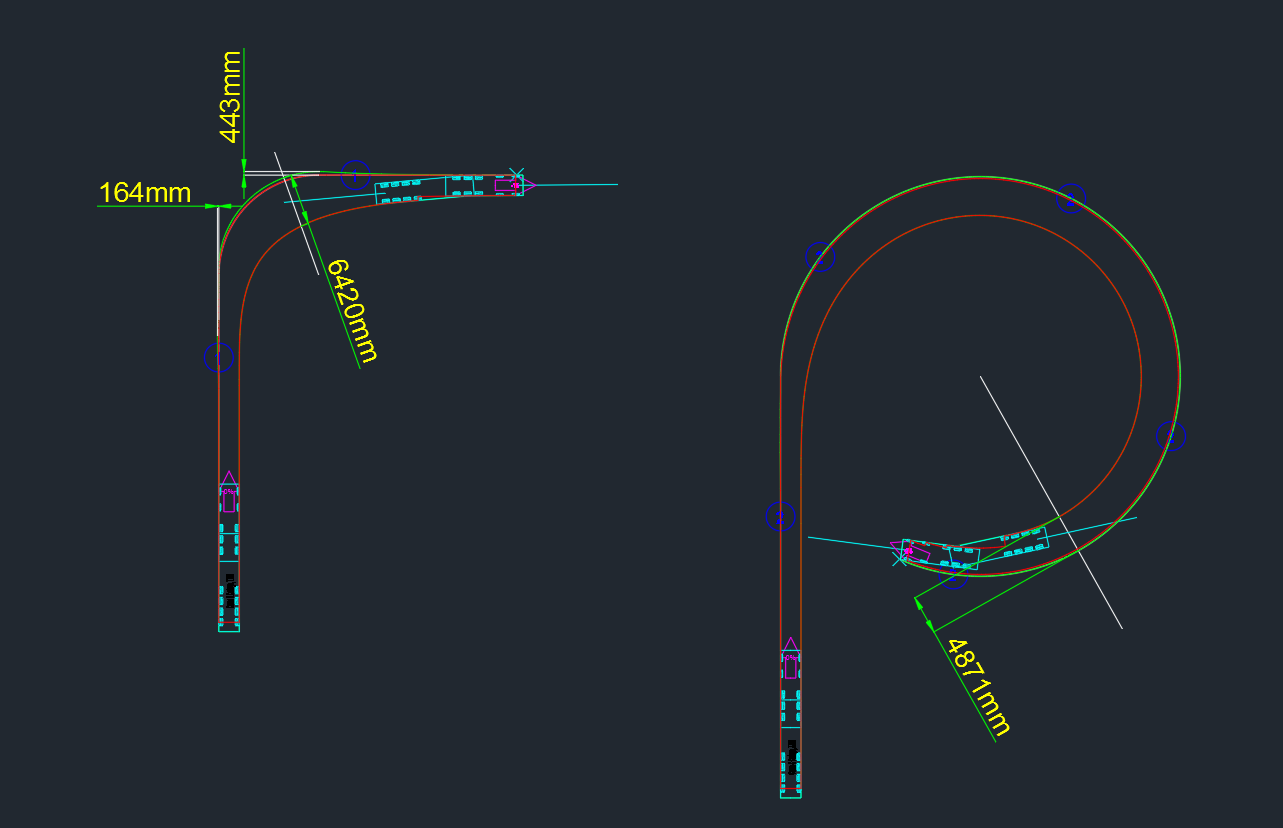This screenshot has width=1283, height=828.
Task: Select the long white diagonal line inside loop
Action: 1051,502
